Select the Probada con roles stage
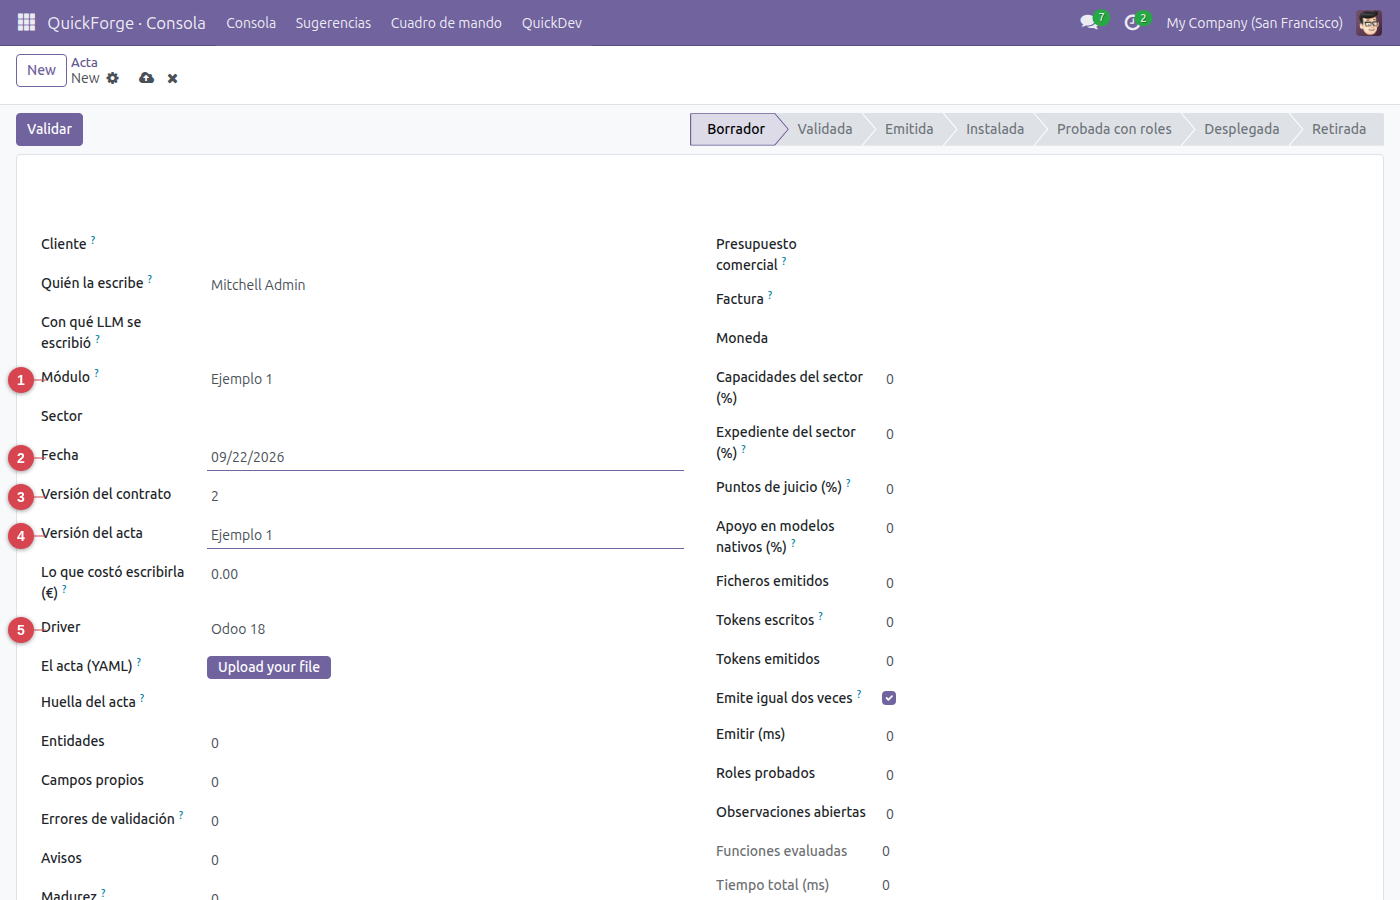The height and width of the screenshot is (900, 1400). [1114, 129]
